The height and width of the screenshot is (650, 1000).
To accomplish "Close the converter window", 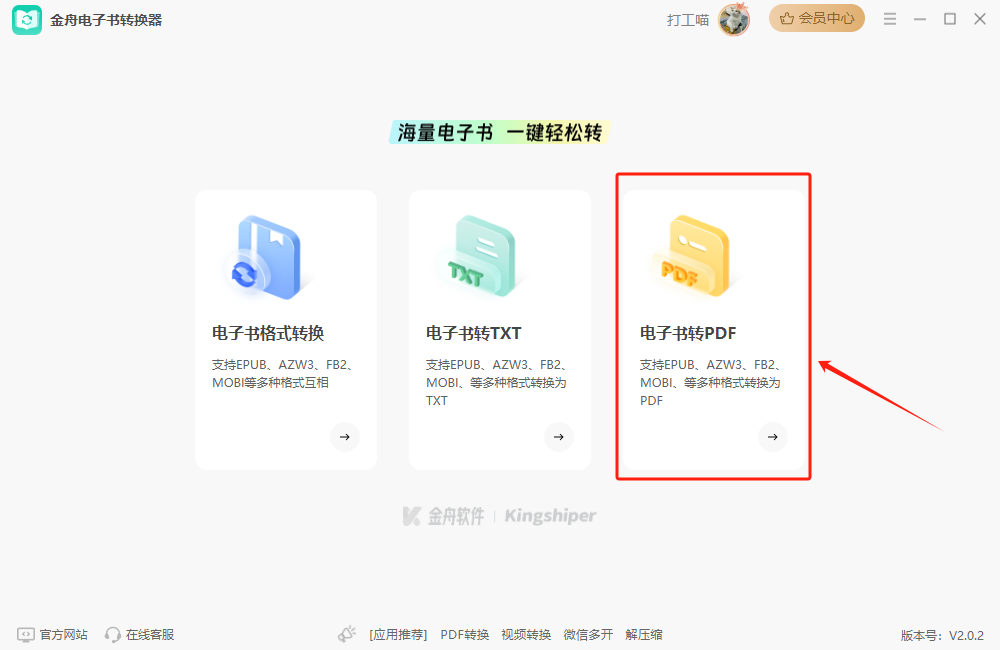I will pos(980,19).
